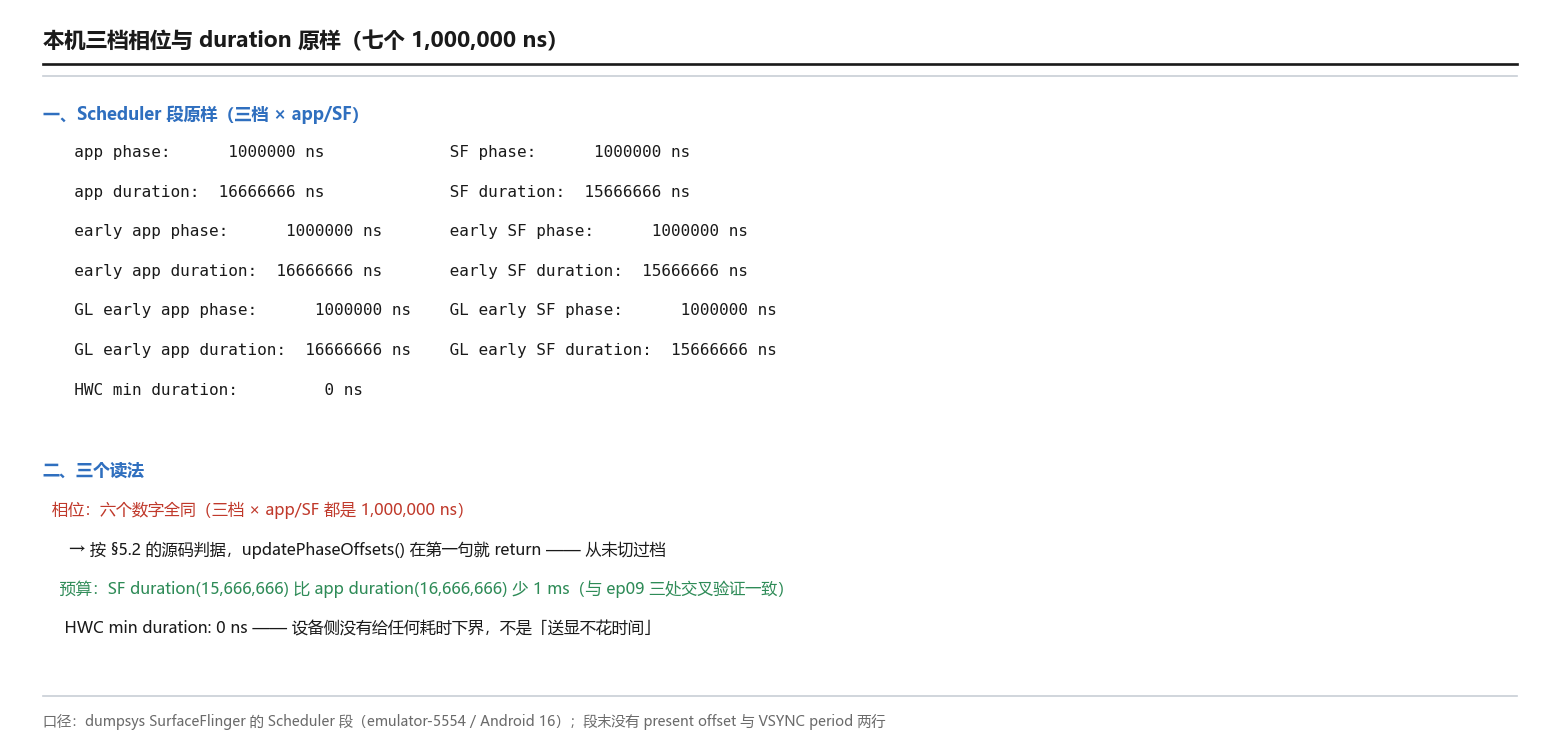Viewport: 1560px width, 753px height.
Task: Select "SF duration: 15666666 ns" line
Action: tap(570, 192)
